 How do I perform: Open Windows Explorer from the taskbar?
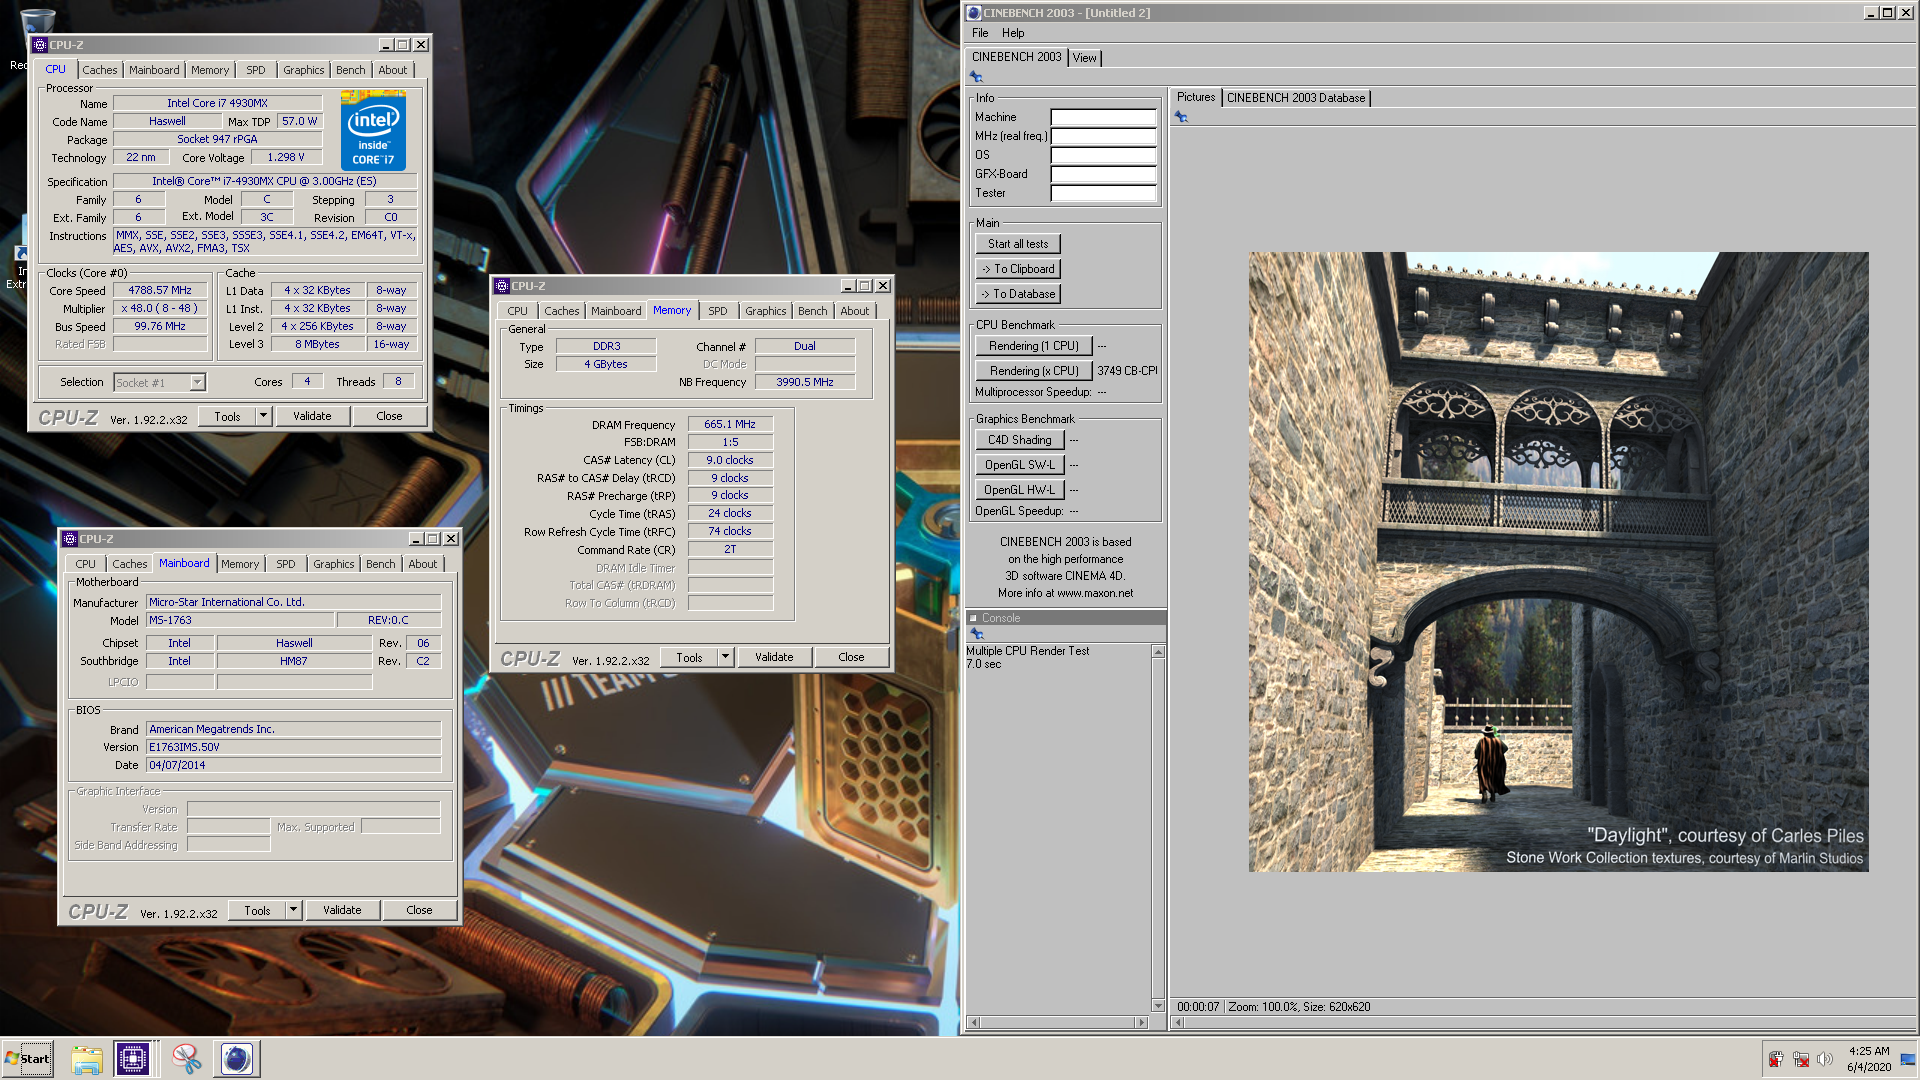tap(87, 1058)
